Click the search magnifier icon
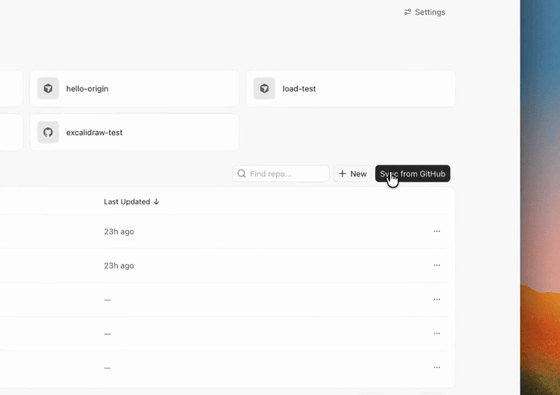 click(241, 174)
